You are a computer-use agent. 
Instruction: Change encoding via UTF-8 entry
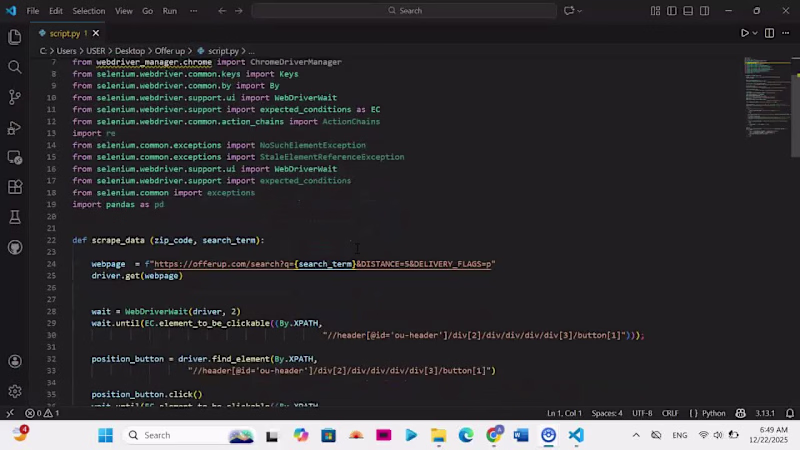point(642,413)
